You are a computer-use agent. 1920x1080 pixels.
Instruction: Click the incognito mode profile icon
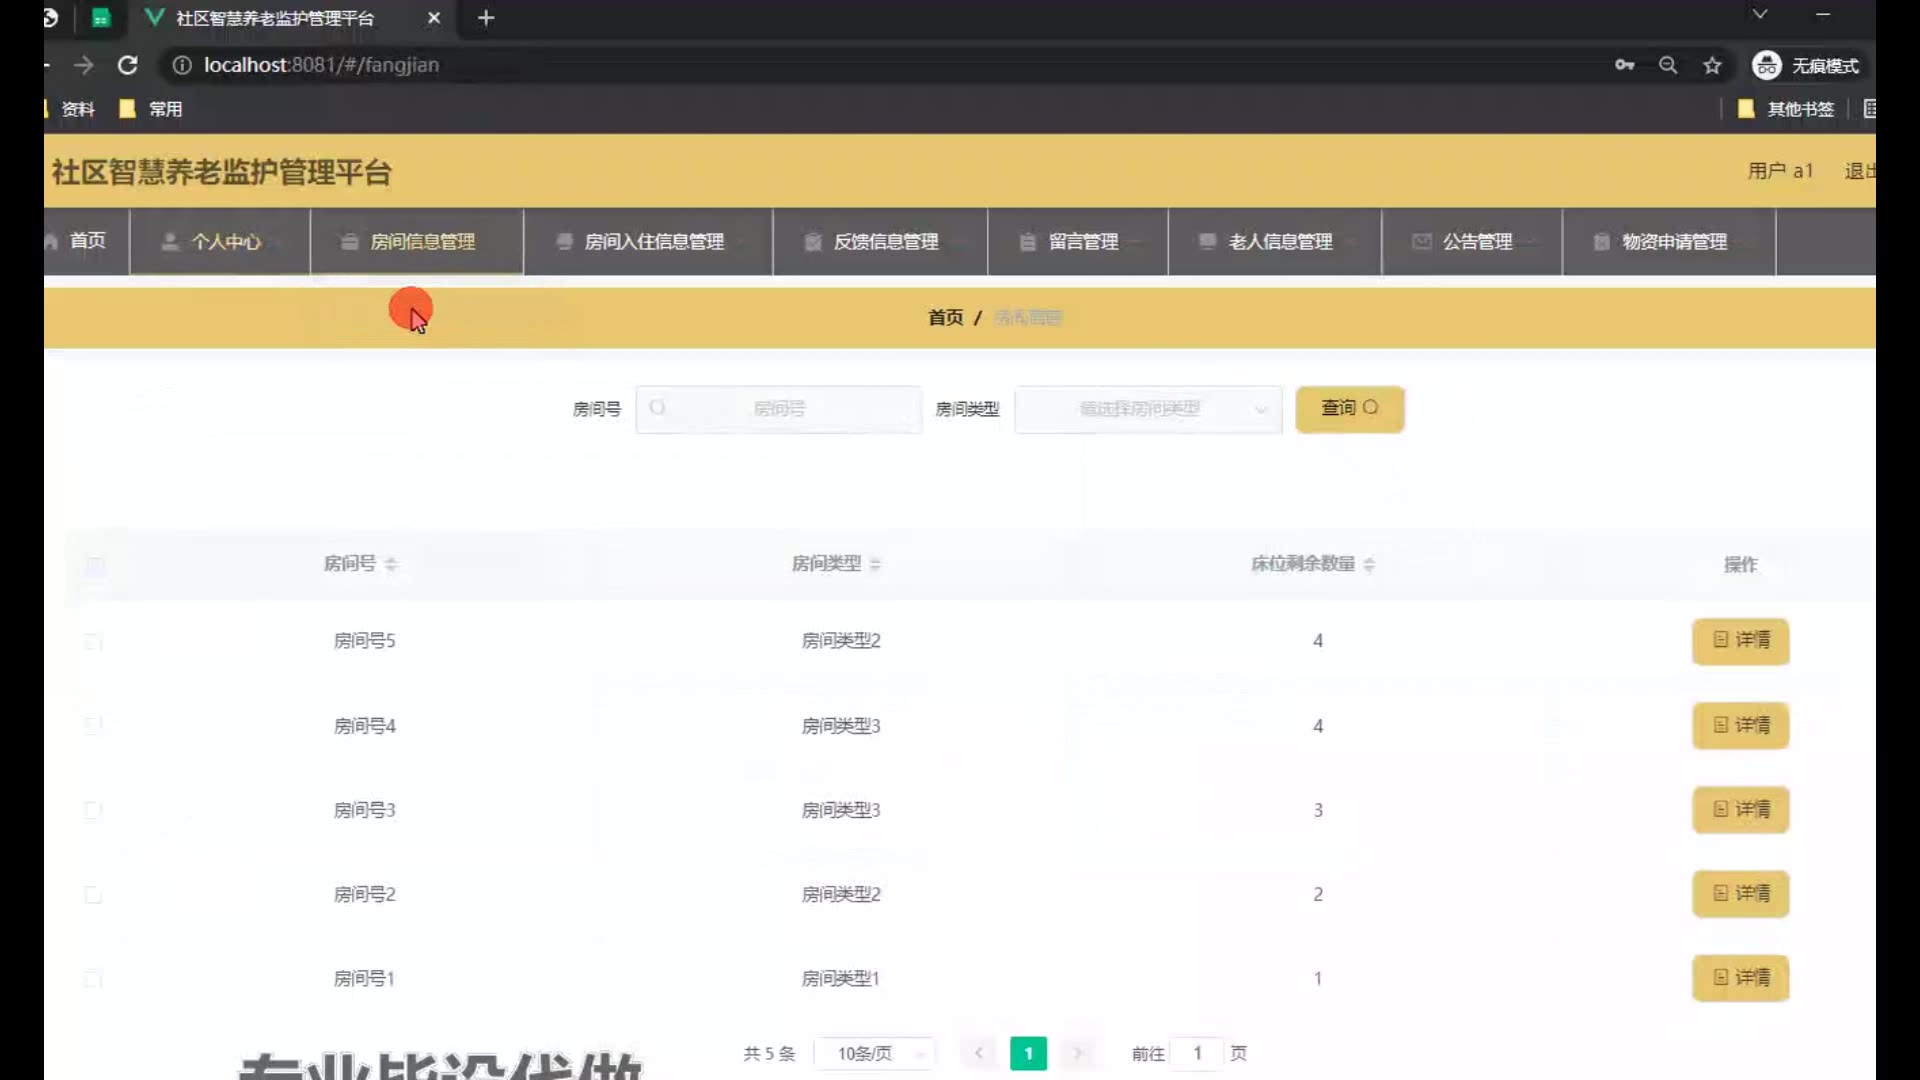tap(1766, 65)
